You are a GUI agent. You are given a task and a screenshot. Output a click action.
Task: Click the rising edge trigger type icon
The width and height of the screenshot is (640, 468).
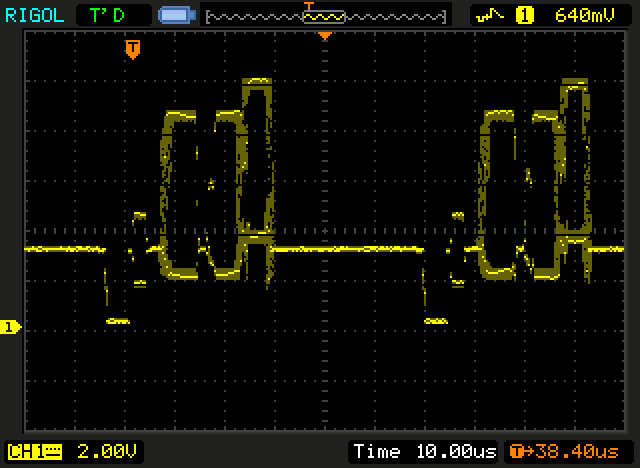click(489, 15)
